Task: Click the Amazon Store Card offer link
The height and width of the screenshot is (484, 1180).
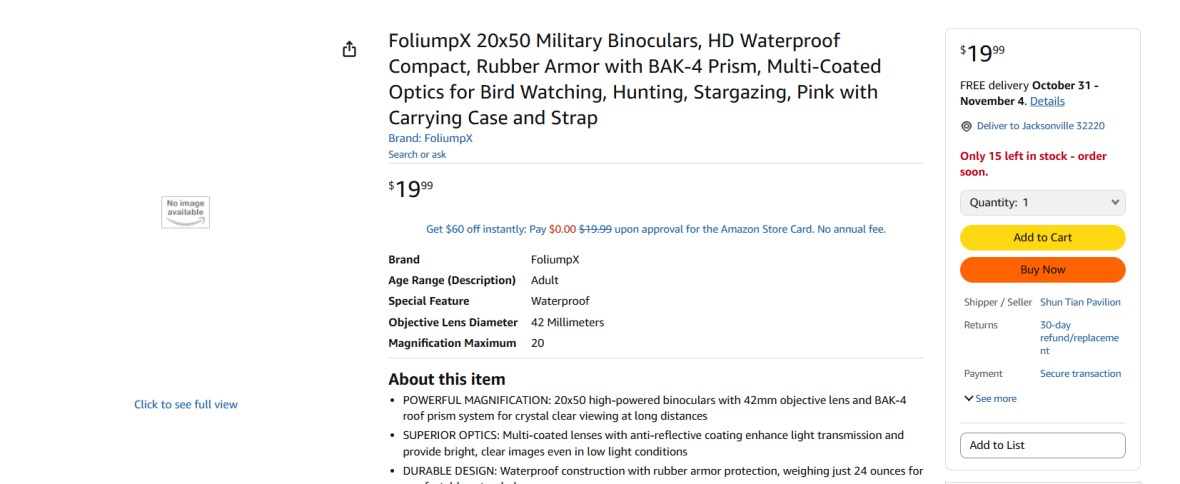Action: click(655, 229)
